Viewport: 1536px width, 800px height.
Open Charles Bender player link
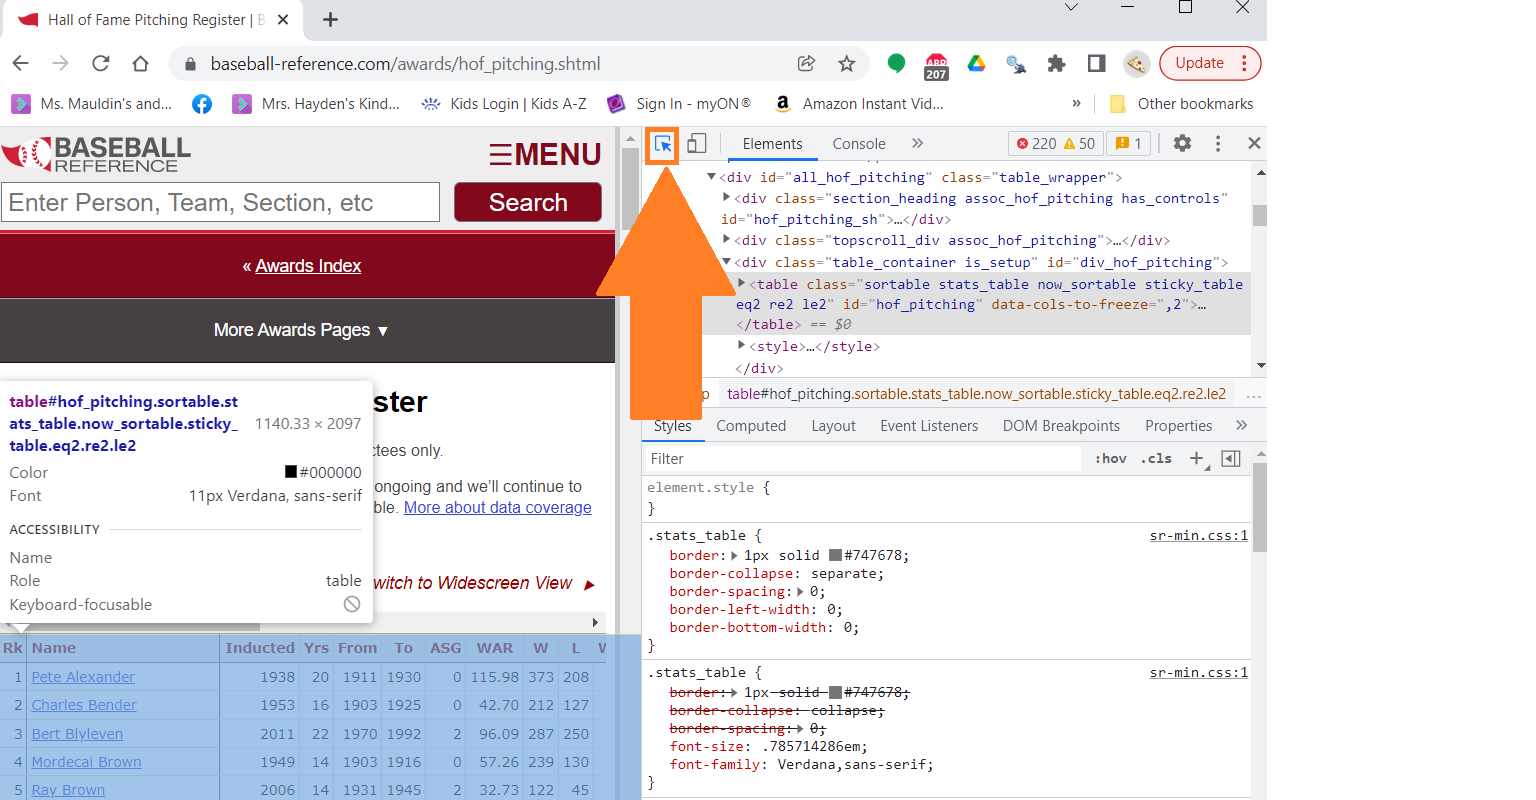coord(84,705)
